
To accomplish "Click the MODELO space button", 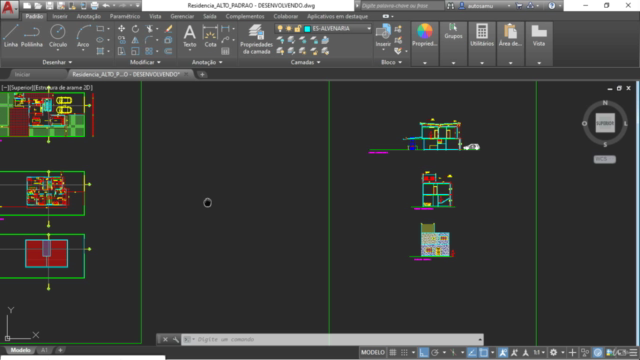I will point(373,353).
